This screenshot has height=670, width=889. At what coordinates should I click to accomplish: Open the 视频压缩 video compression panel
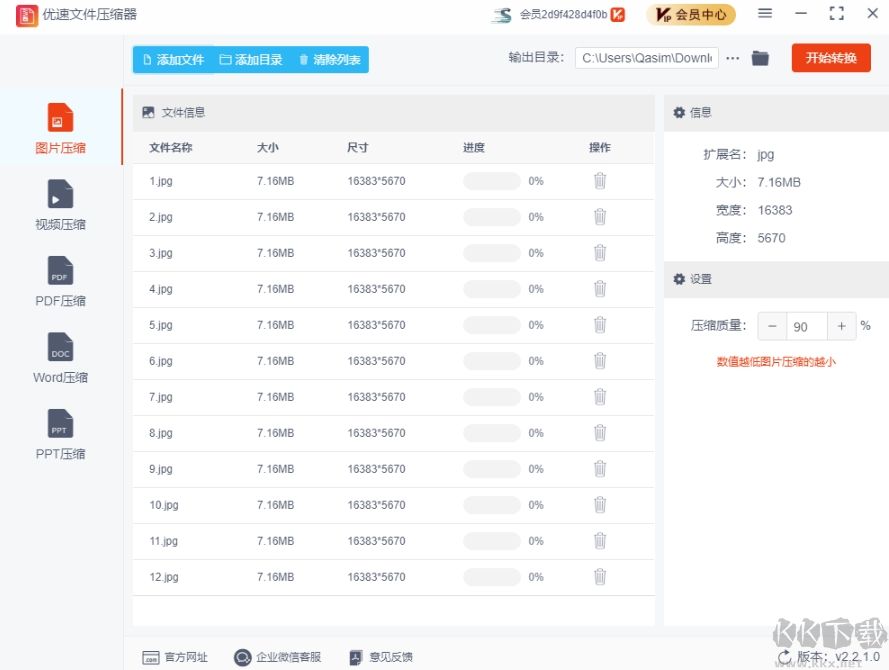pyautogui.click(x=59, y=205)
